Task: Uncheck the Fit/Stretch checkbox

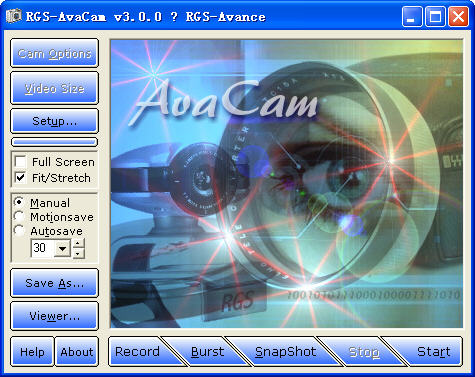Action: (21, 178)
